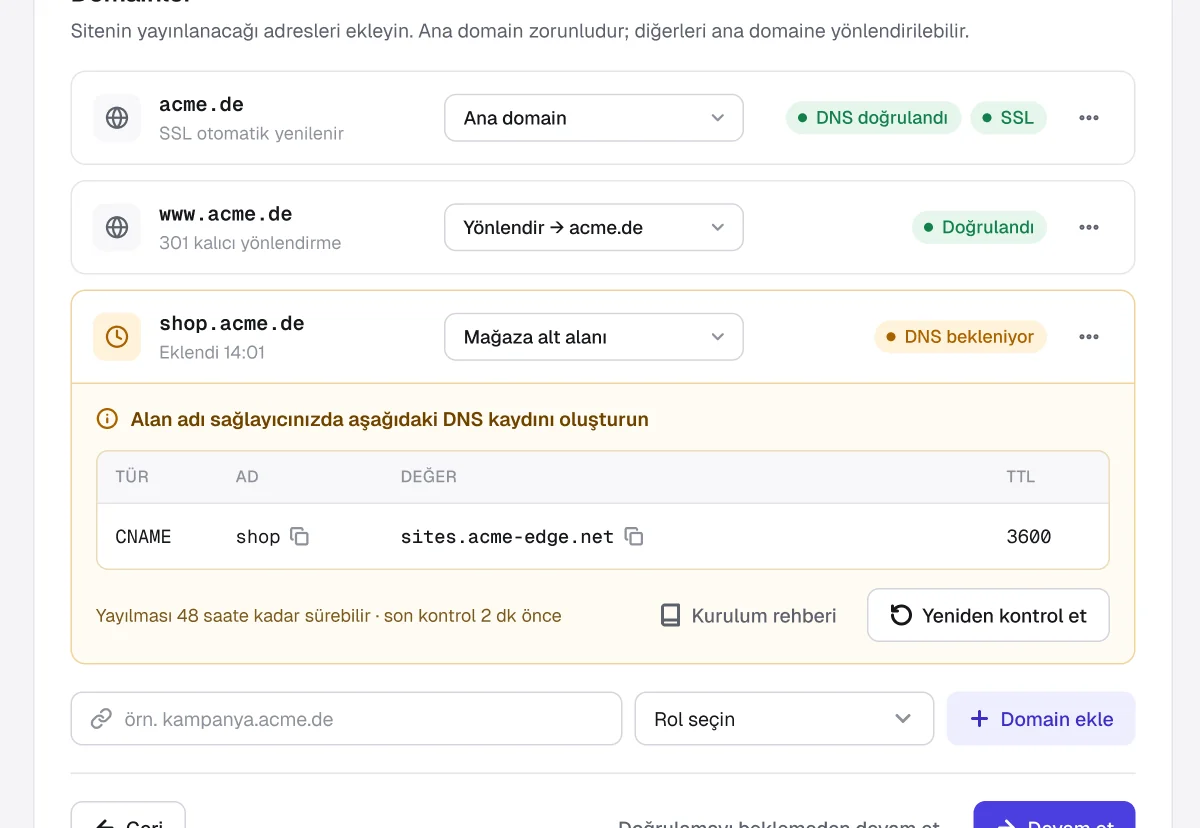Click the DNS doğrulandı status badge
The width and height of the screenshot is (1200, 828).
click(873, 118)
